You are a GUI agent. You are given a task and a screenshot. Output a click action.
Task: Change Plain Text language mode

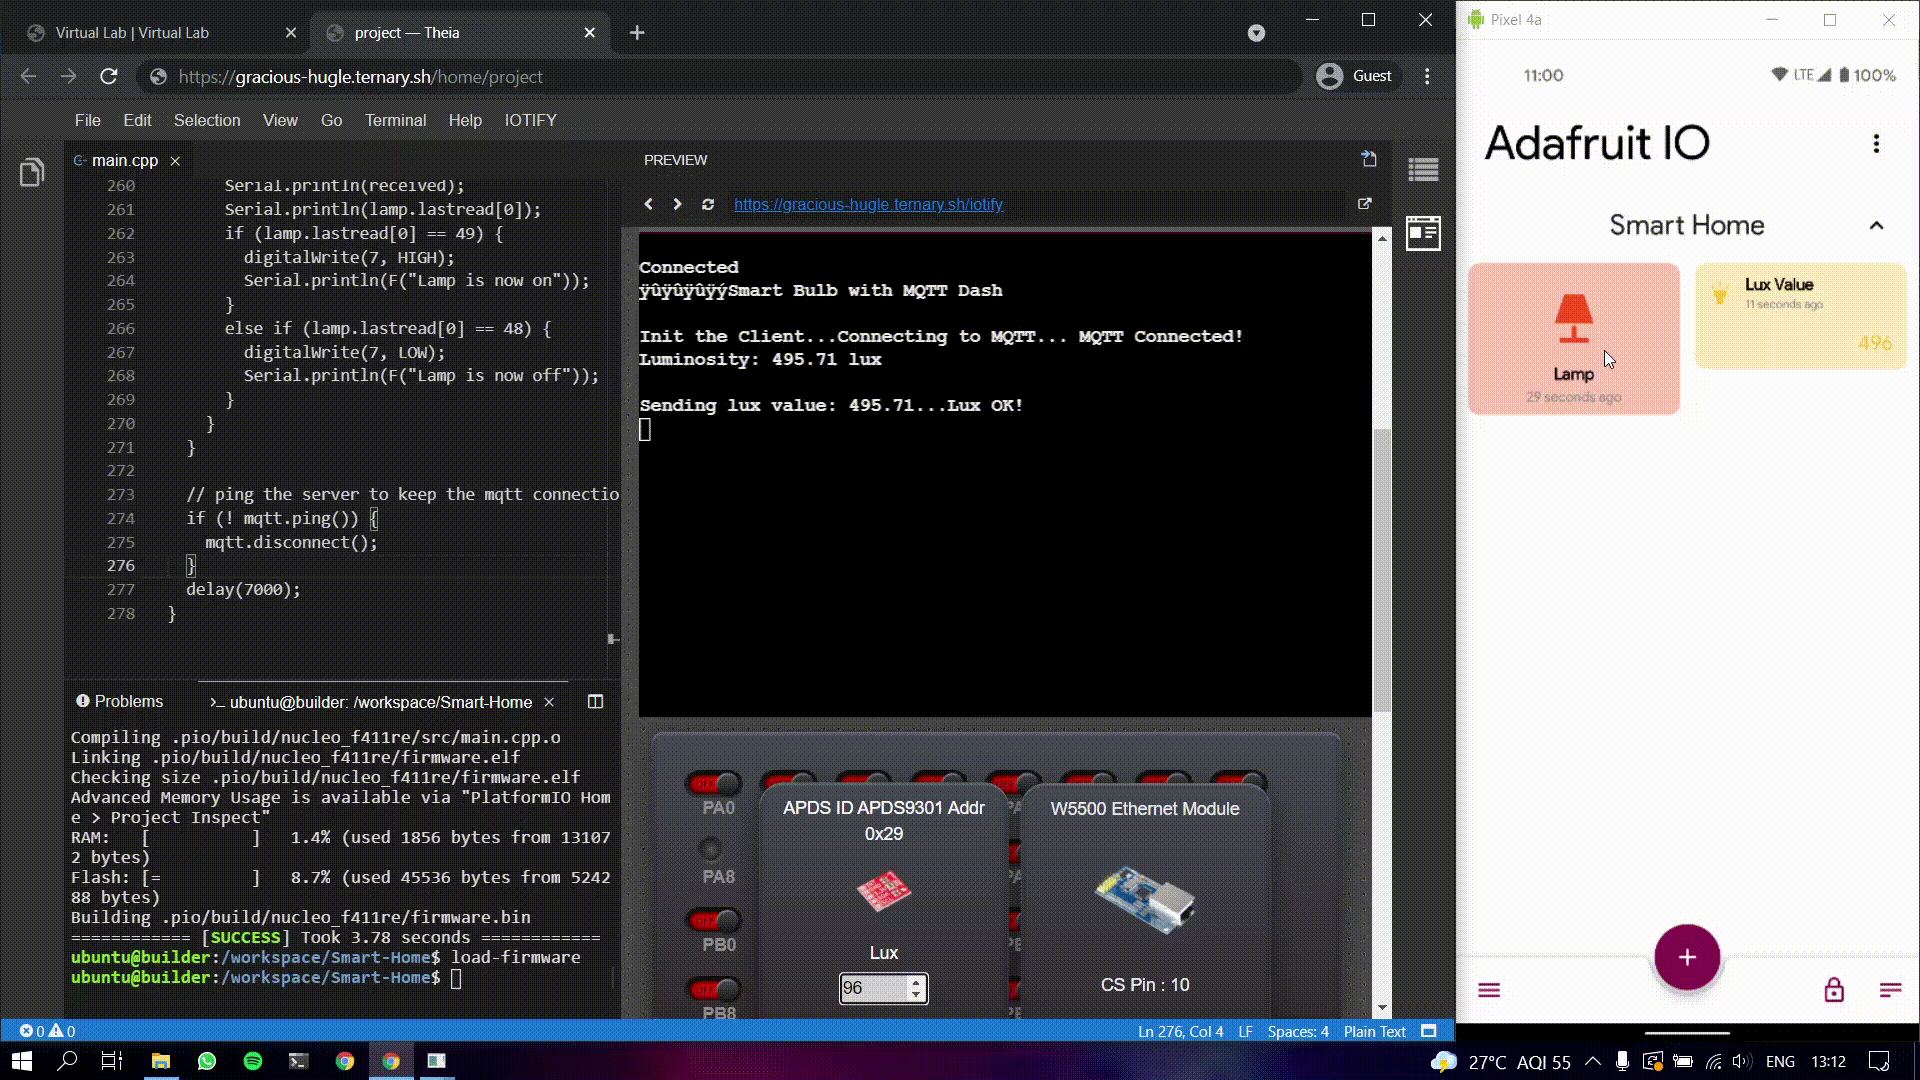[1375, 1032]
